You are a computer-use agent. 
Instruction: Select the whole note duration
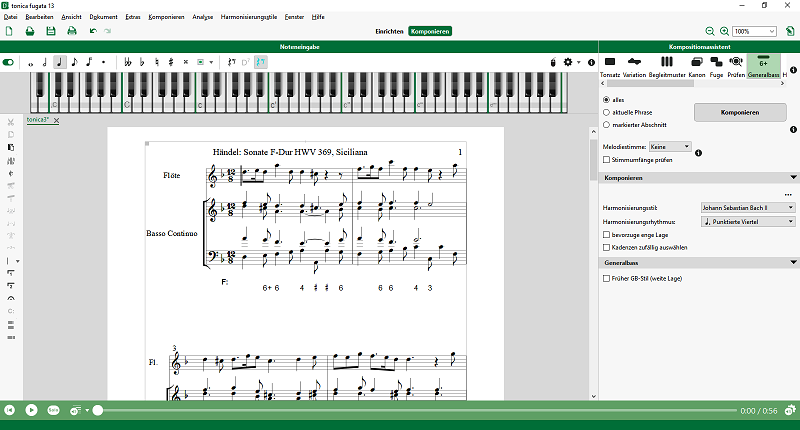click(31, 62)
